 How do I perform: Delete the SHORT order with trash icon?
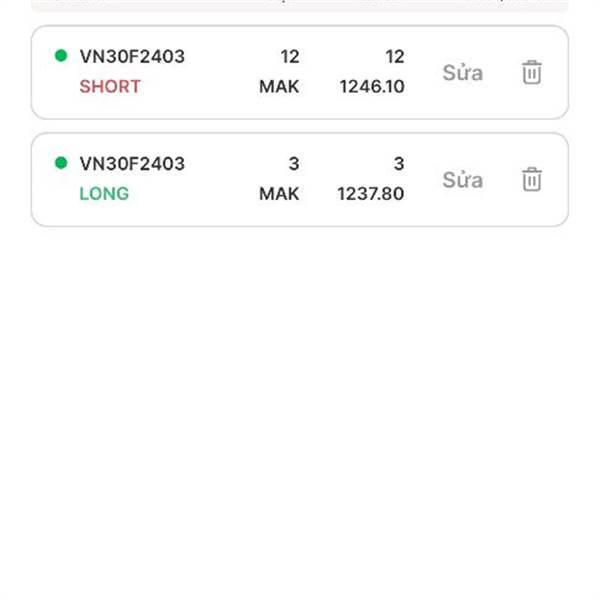532,72
